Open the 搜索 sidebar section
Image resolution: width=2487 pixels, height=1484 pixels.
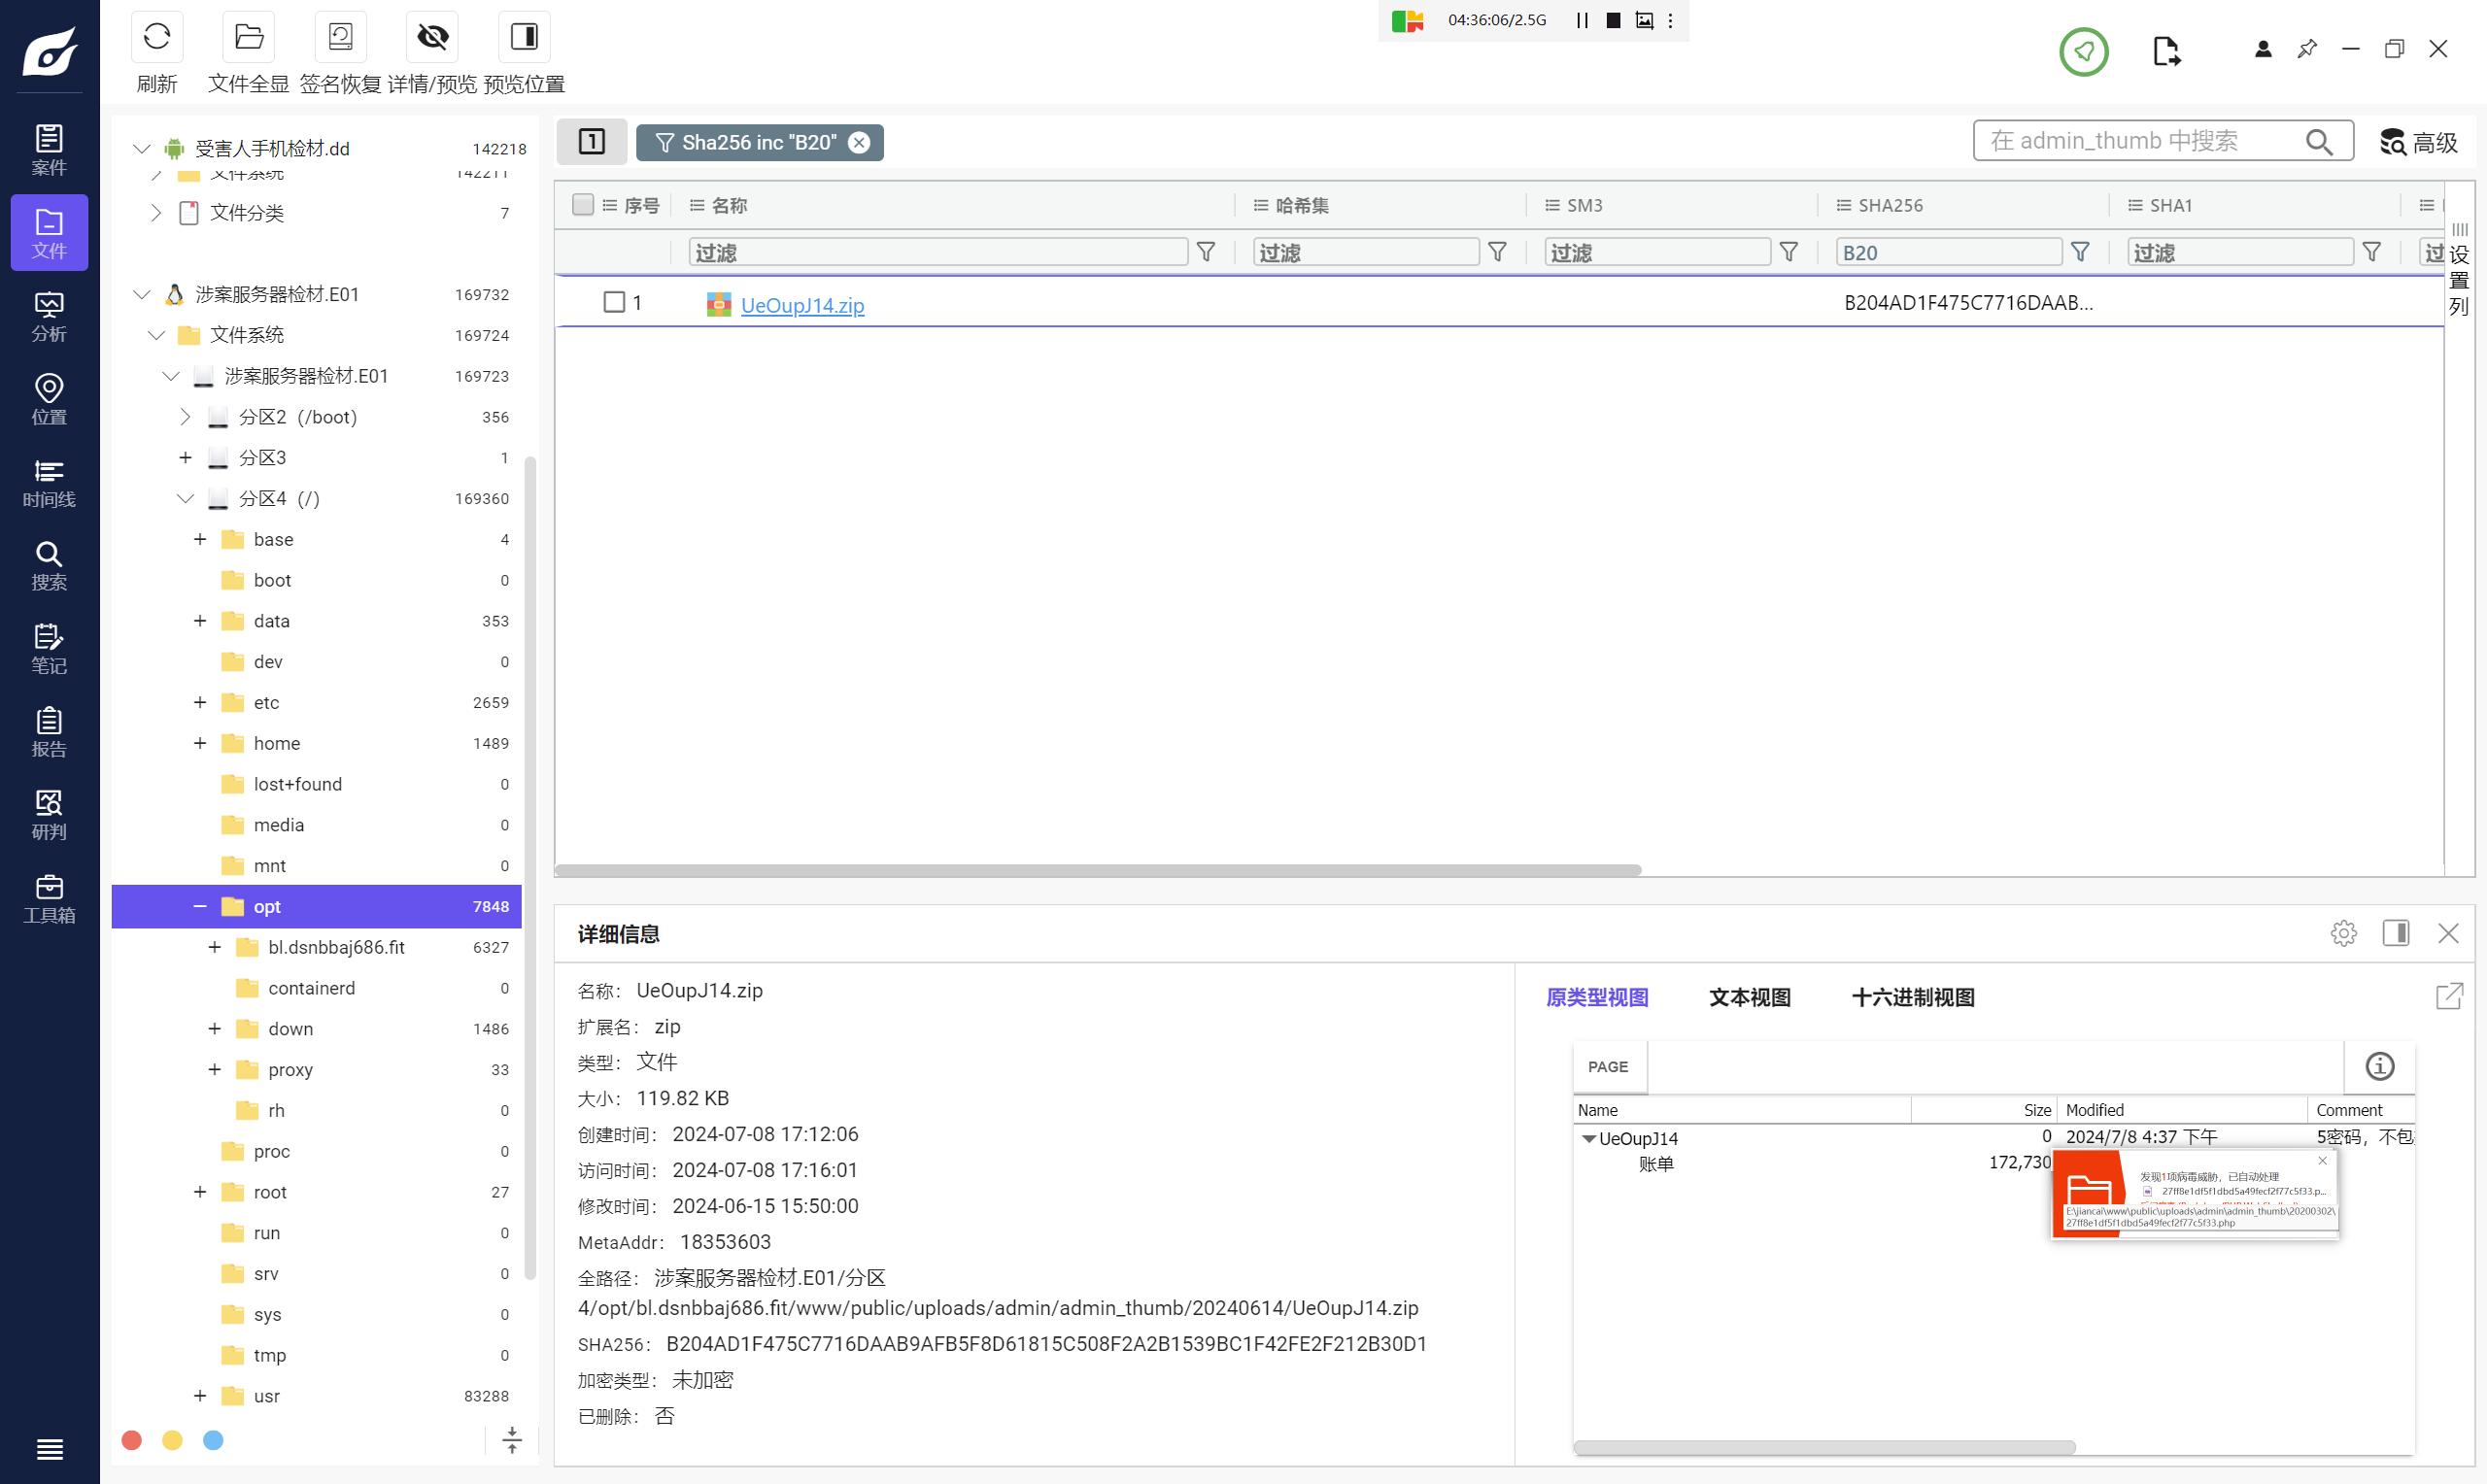49,565
